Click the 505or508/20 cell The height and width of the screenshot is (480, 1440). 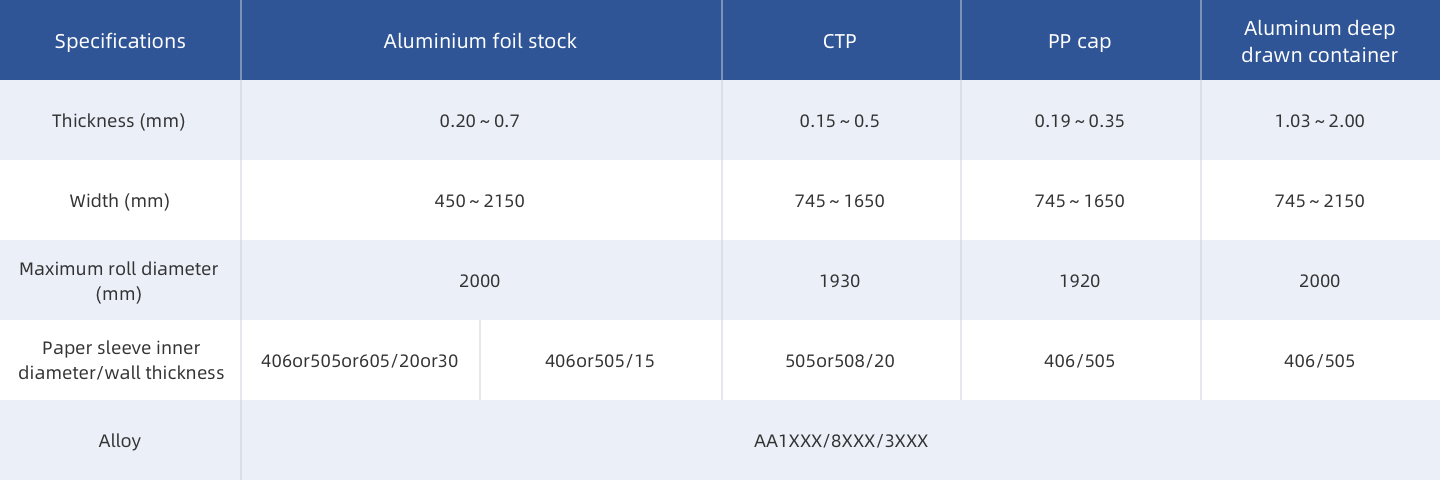840,361
